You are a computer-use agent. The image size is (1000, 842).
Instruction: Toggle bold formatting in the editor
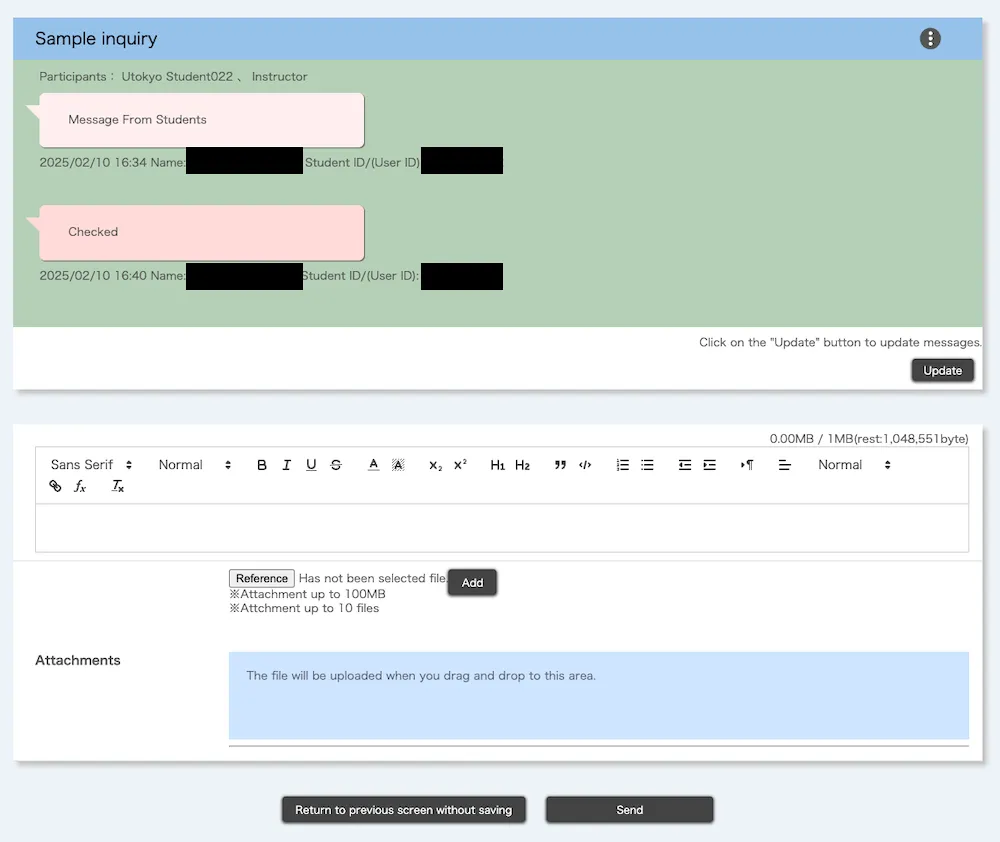click(262, 465)
